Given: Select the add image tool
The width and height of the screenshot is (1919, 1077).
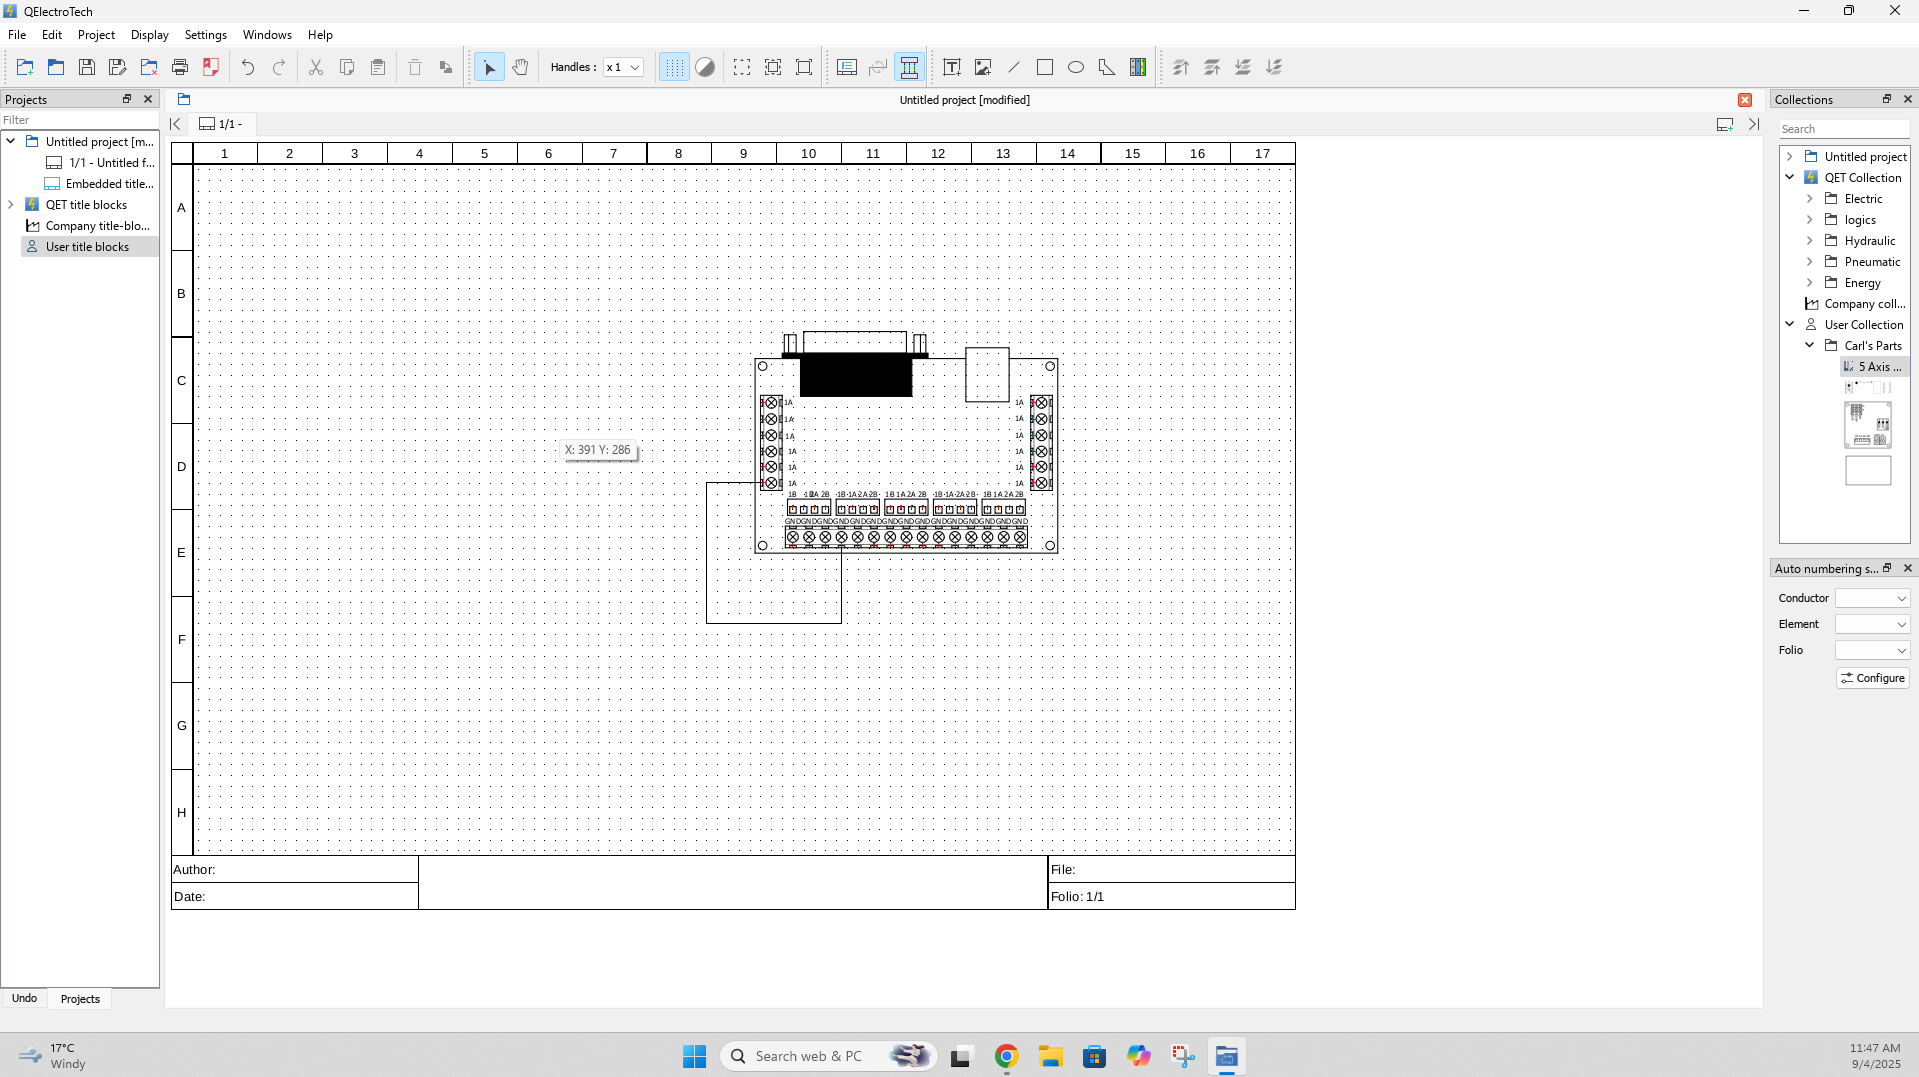Looking at the screenshot, I should pos(983,68).
